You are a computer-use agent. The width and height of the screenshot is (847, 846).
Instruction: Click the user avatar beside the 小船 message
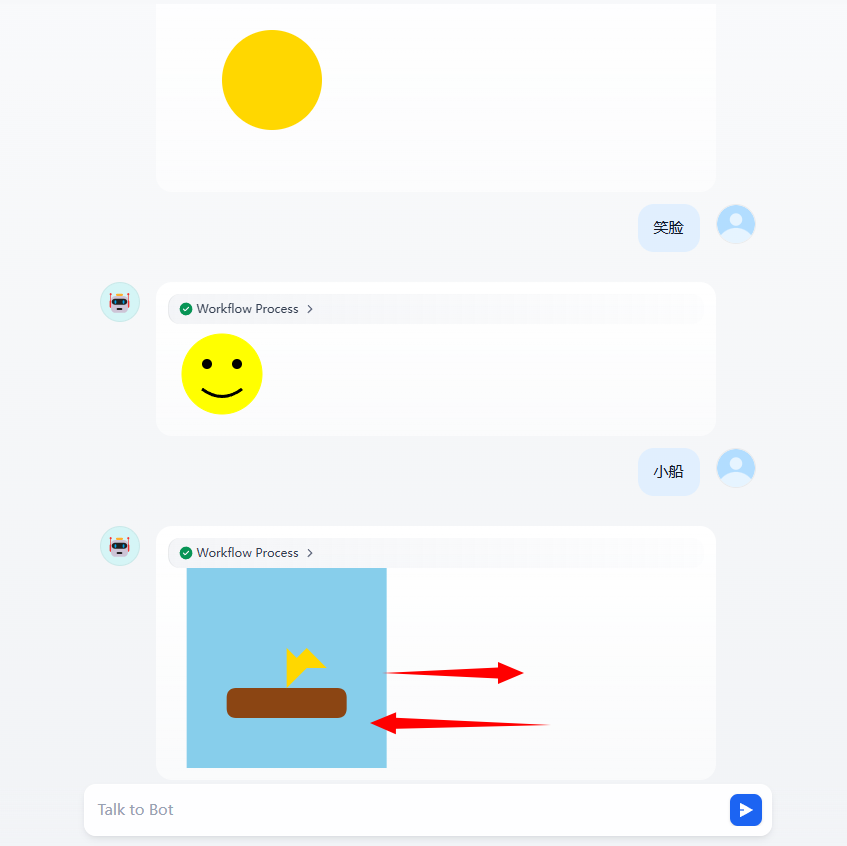coord(736,468)
